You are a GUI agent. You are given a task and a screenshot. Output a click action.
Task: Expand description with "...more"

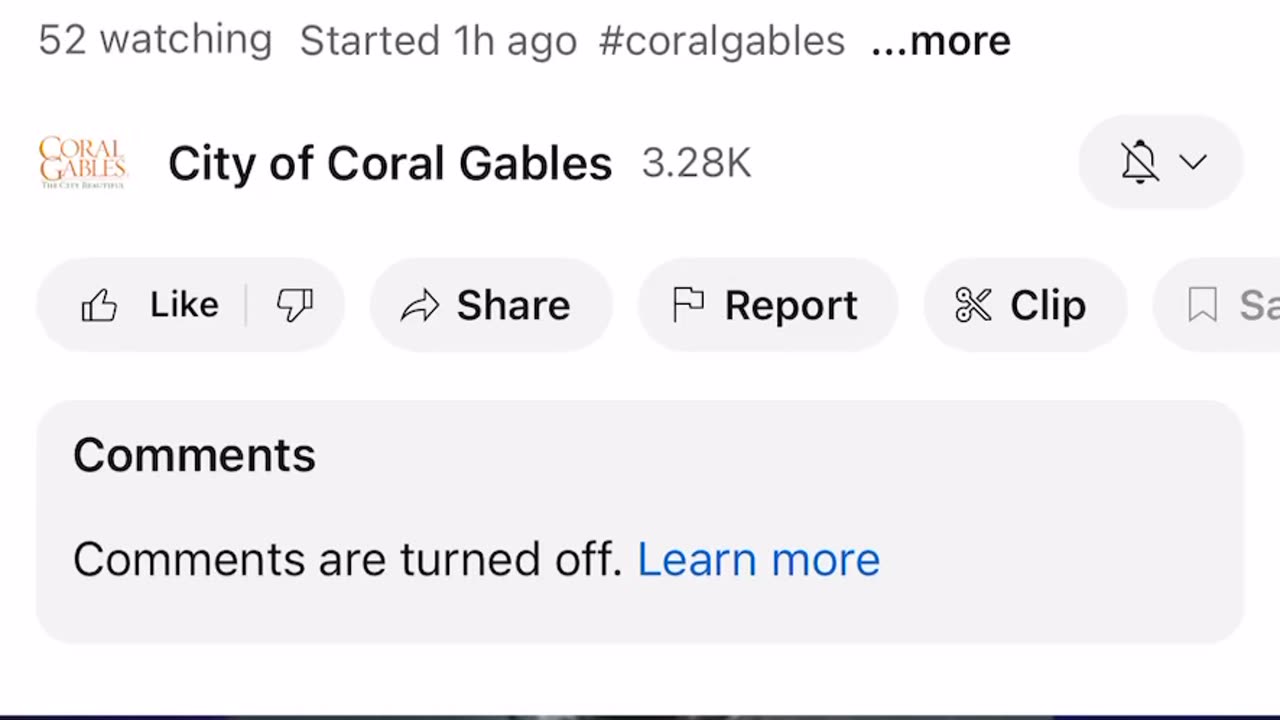pos(941,41)
